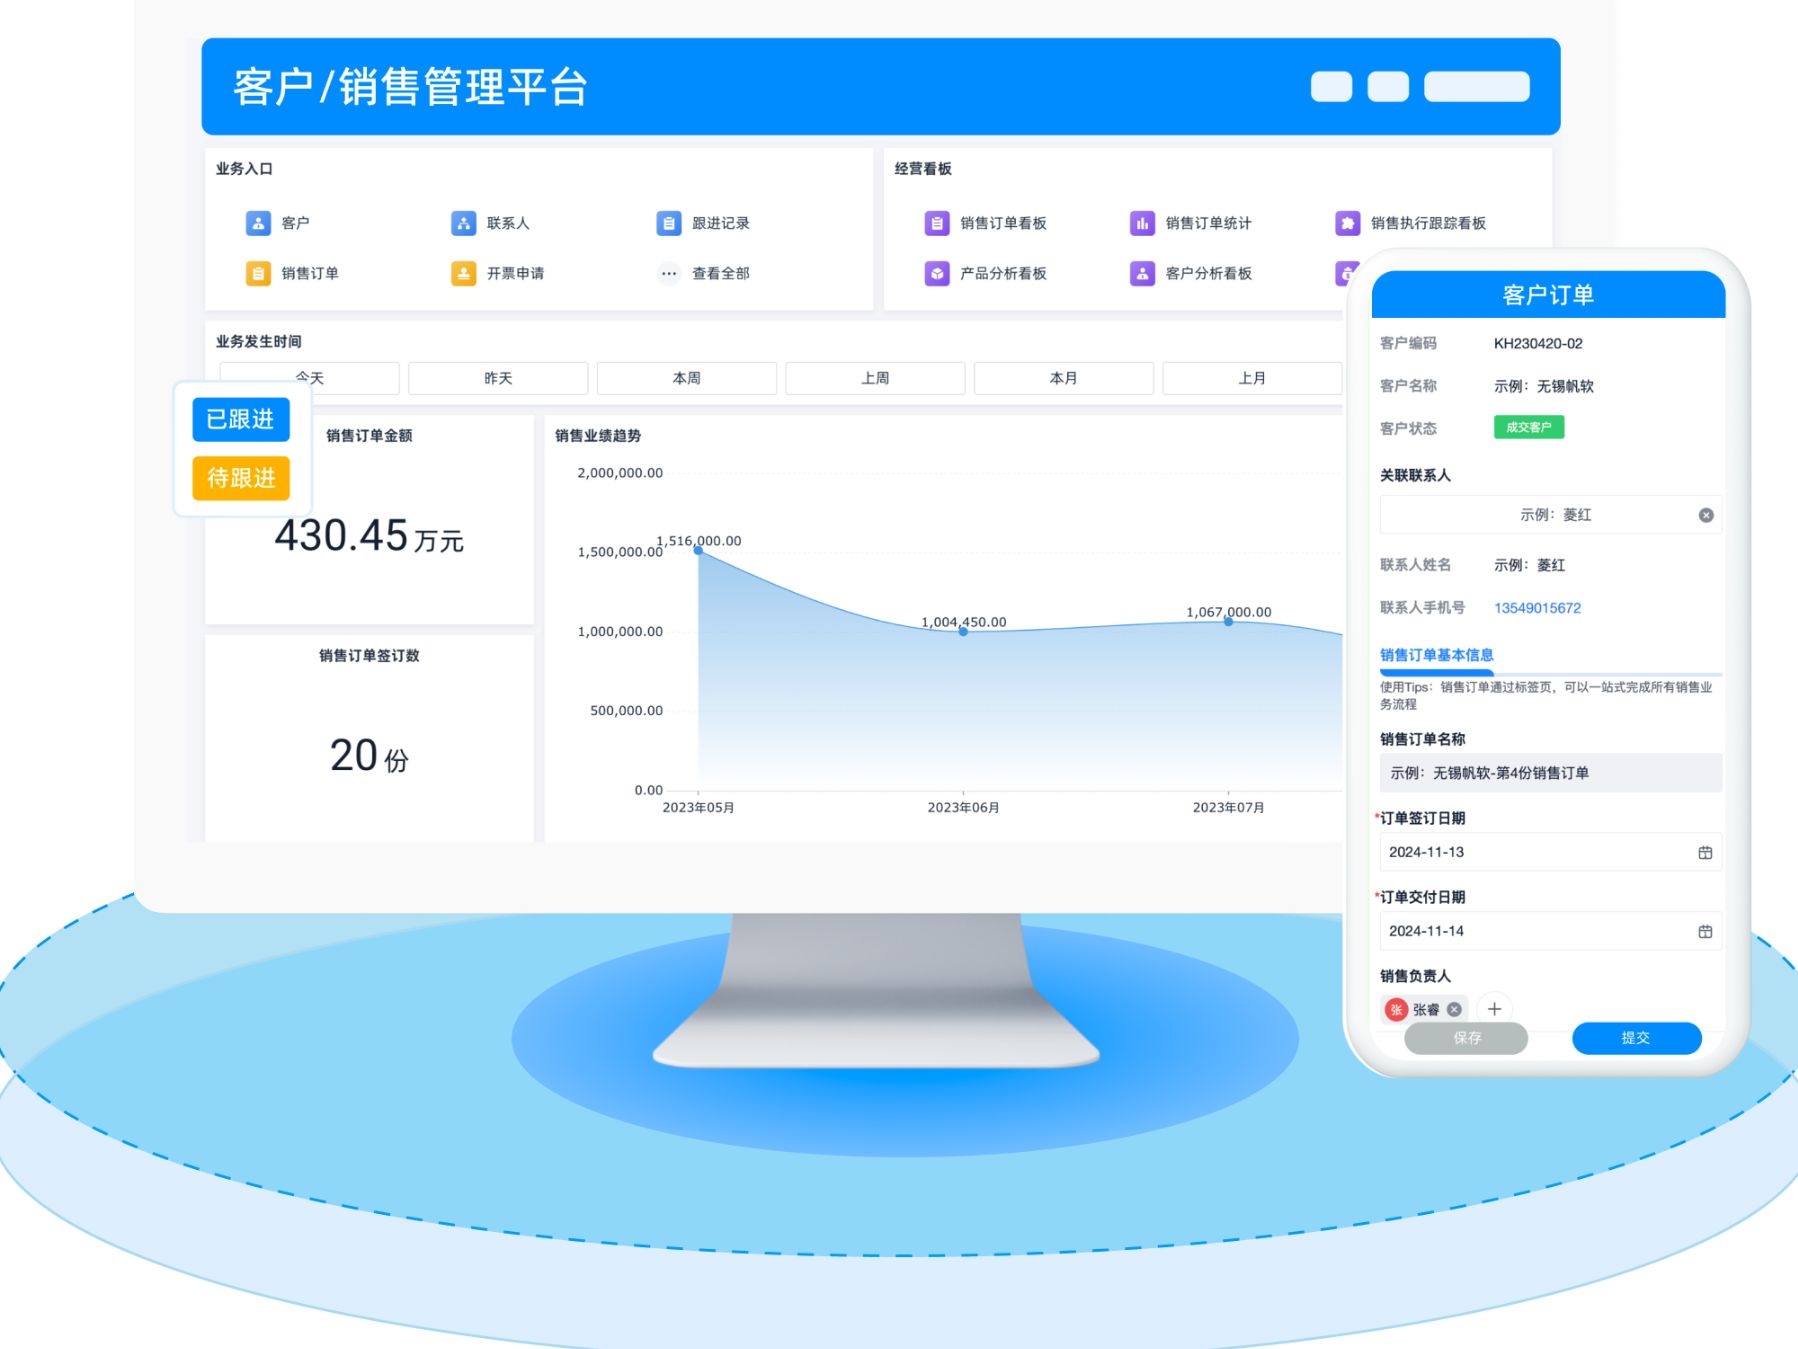The width and height of the screenshot is (1798, 1349).
Task: Add another 销售负责人 with plus icon
Action: tap(1494, 1009)
